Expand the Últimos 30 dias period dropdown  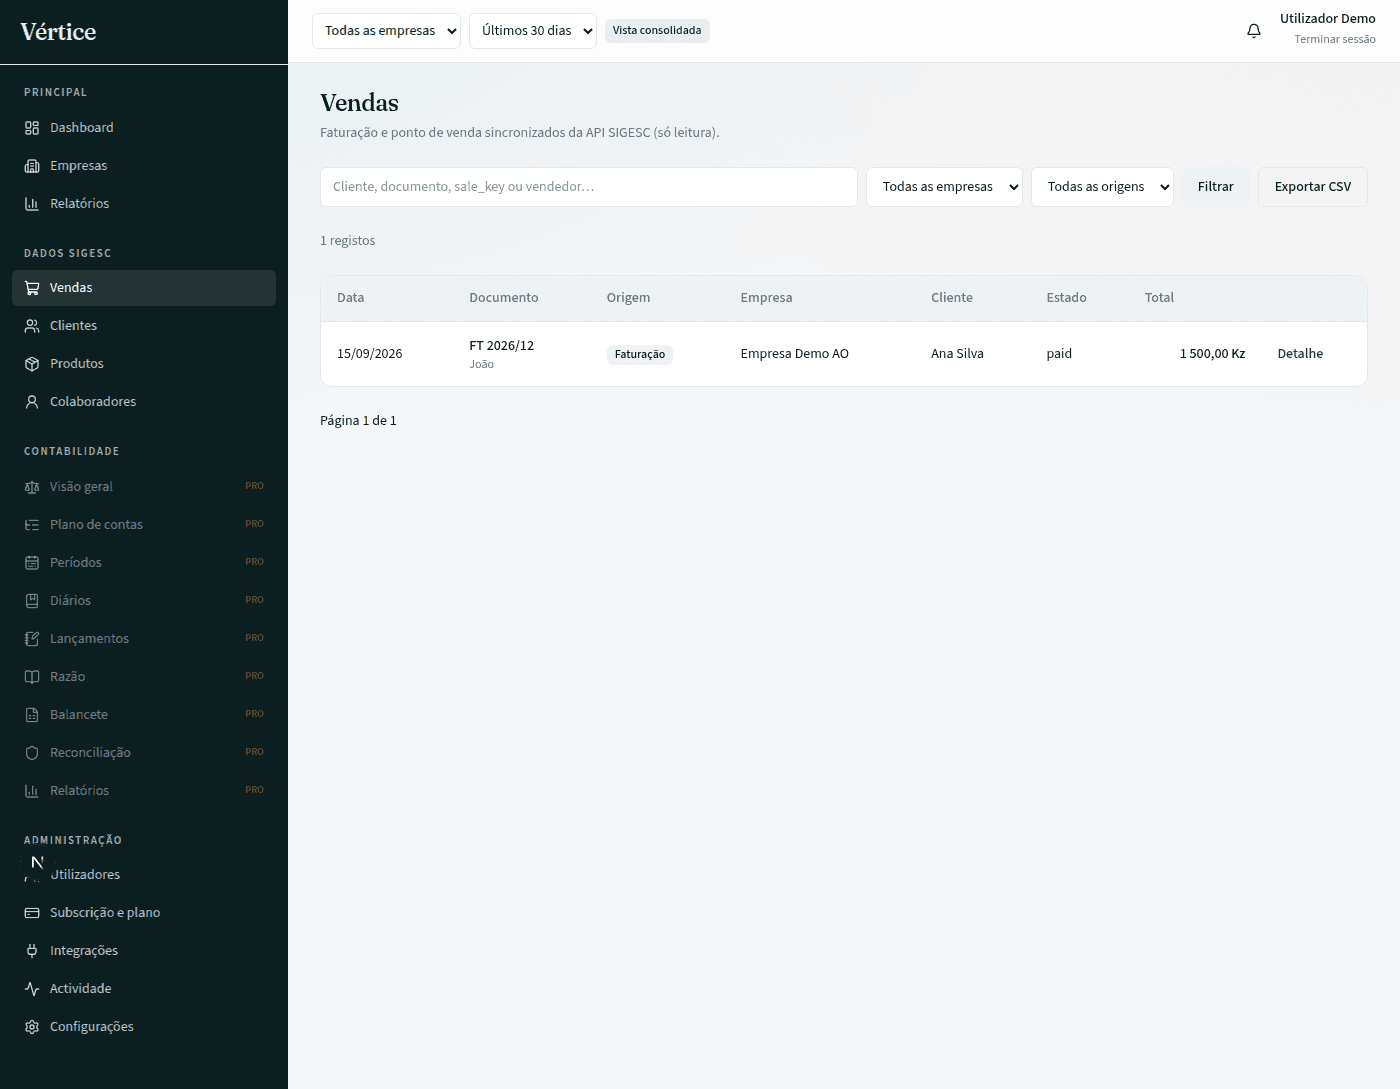pos(533,31)
